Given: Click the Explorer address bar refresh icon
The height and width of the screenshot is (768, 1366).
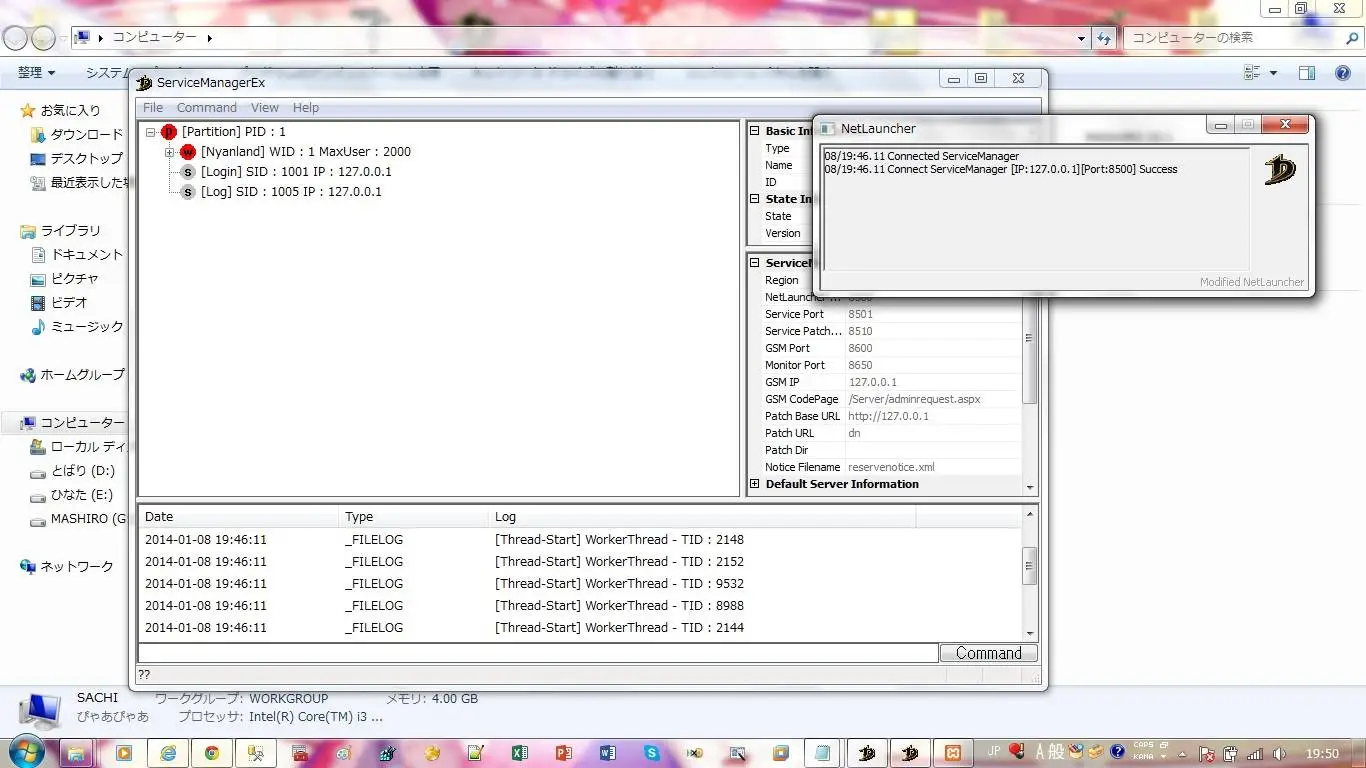Looking at the screenshot, I should coord(1104,38).
